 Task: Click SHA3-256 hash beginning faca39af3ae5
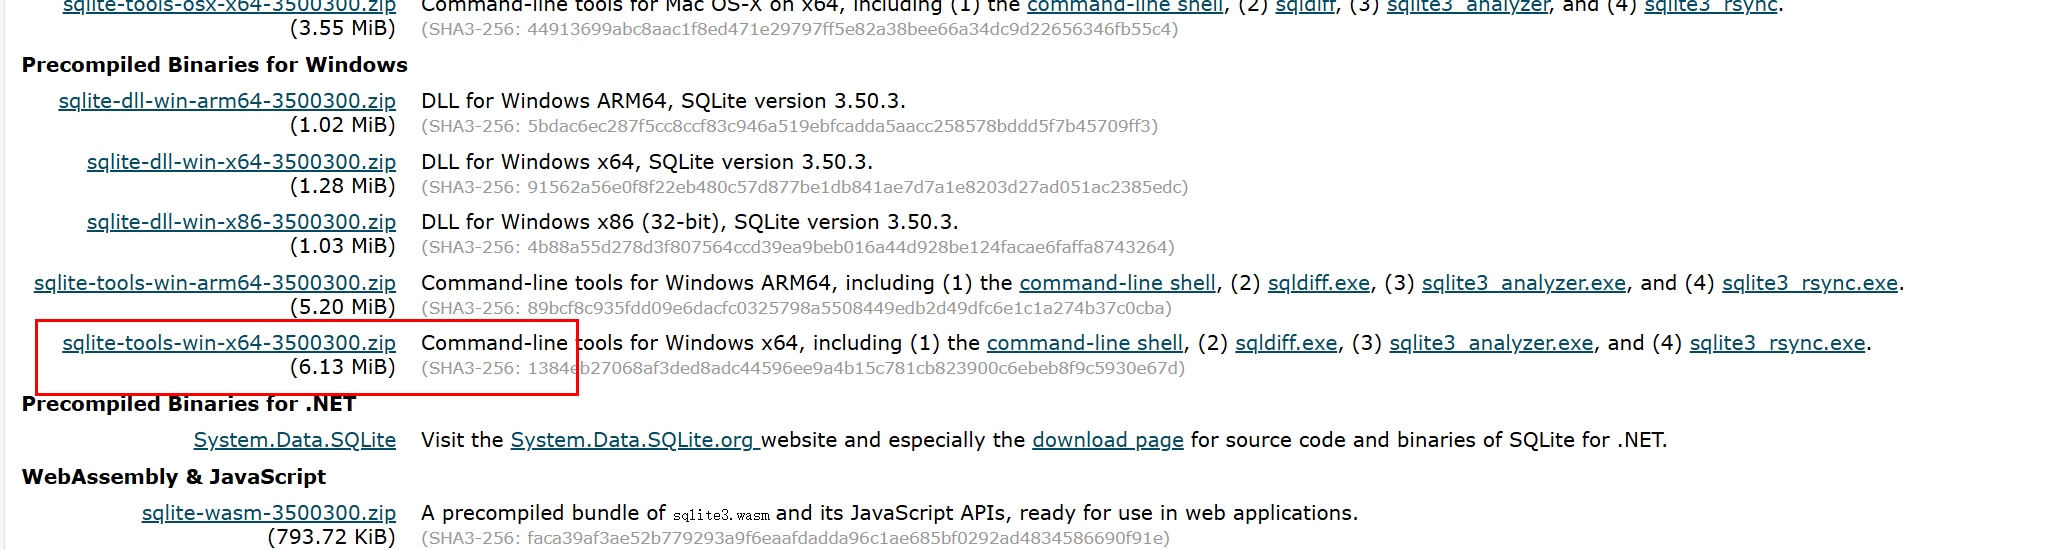tap(795, 538)
